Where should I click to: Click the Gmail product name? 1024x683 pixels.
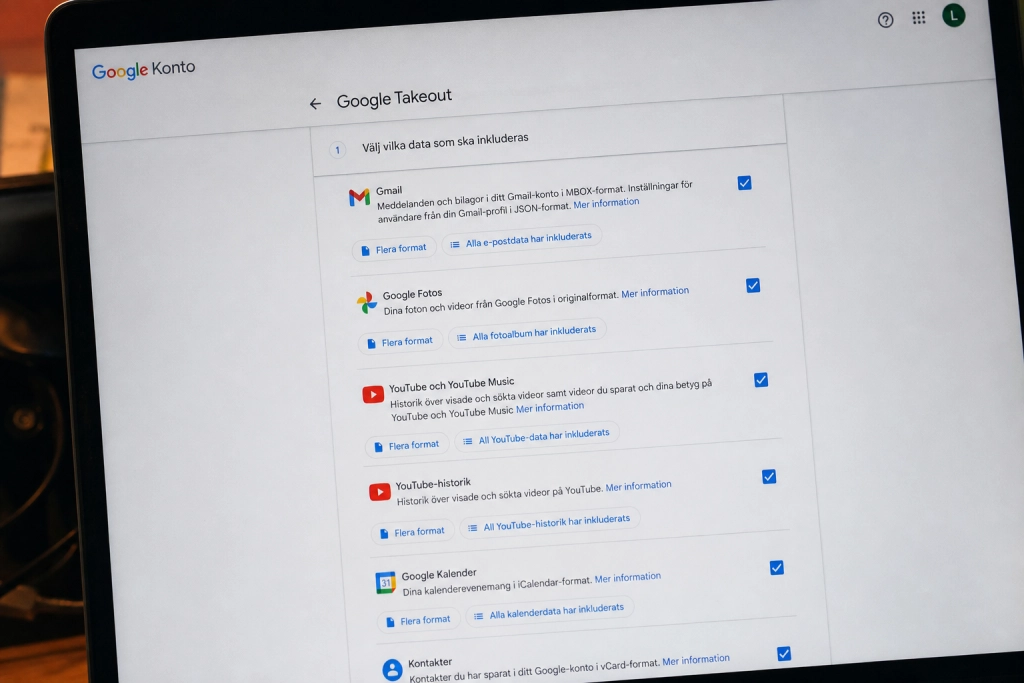click(389, 191)
